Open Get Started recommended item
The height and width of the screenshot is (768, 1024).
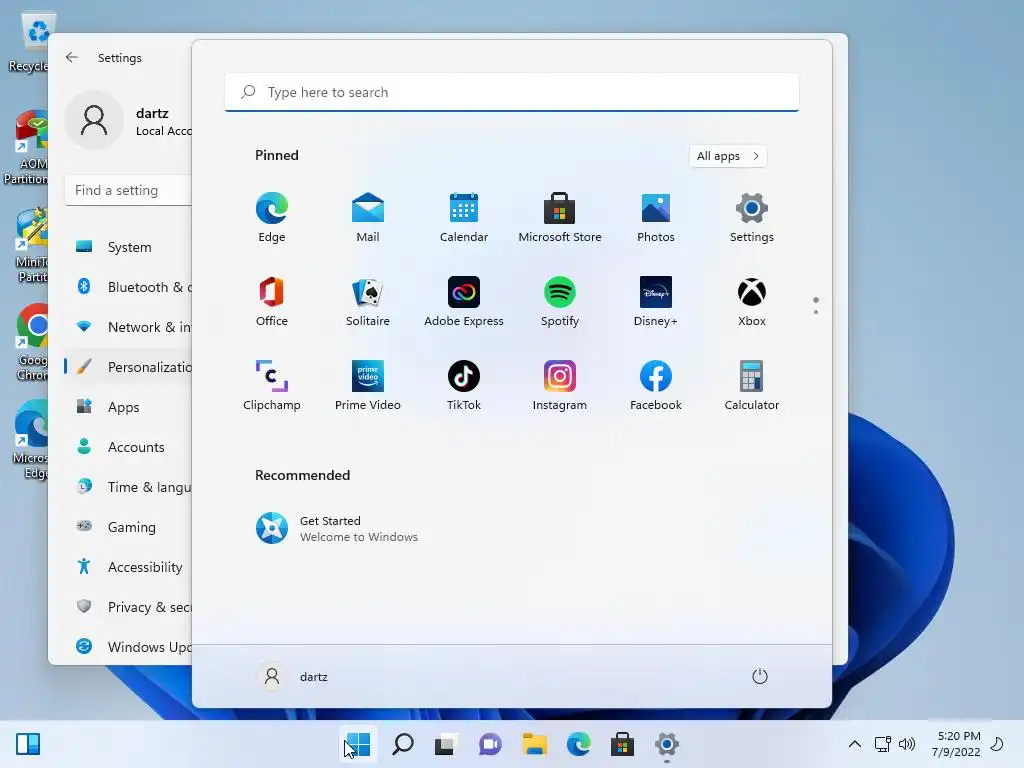click(337, 528)
